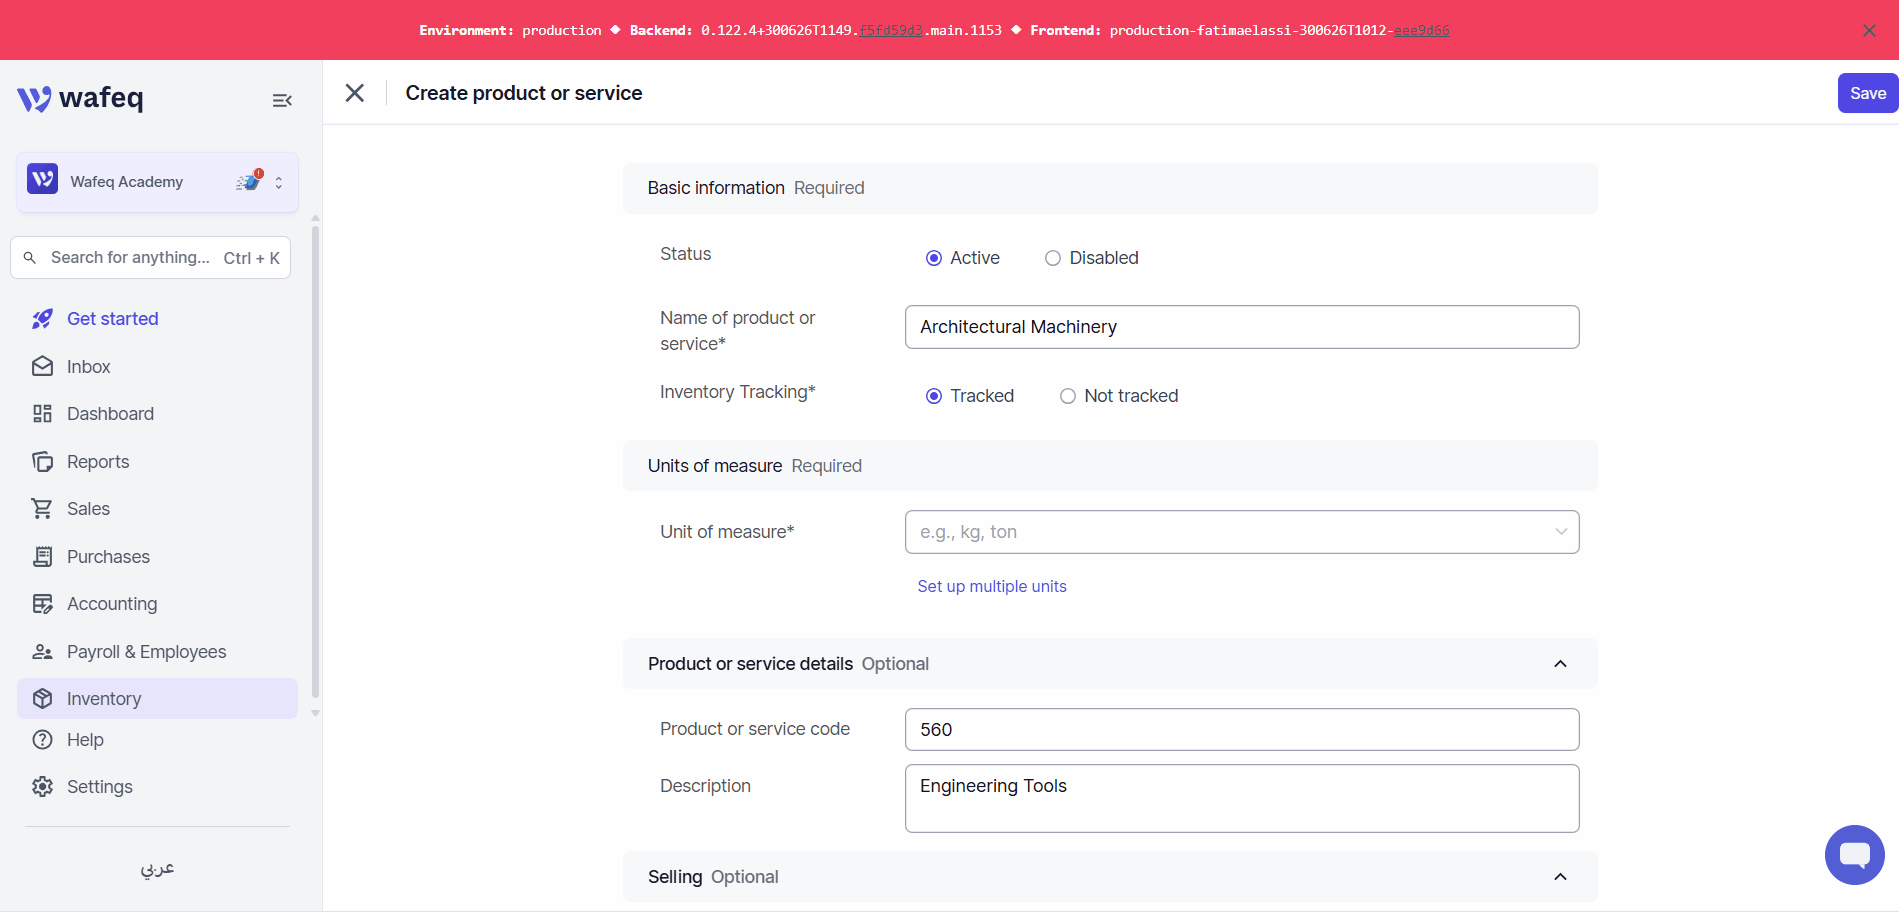Screen dimensions: 1899x912
Task: Click the Inventory box icon
Action: coord(42,699)
